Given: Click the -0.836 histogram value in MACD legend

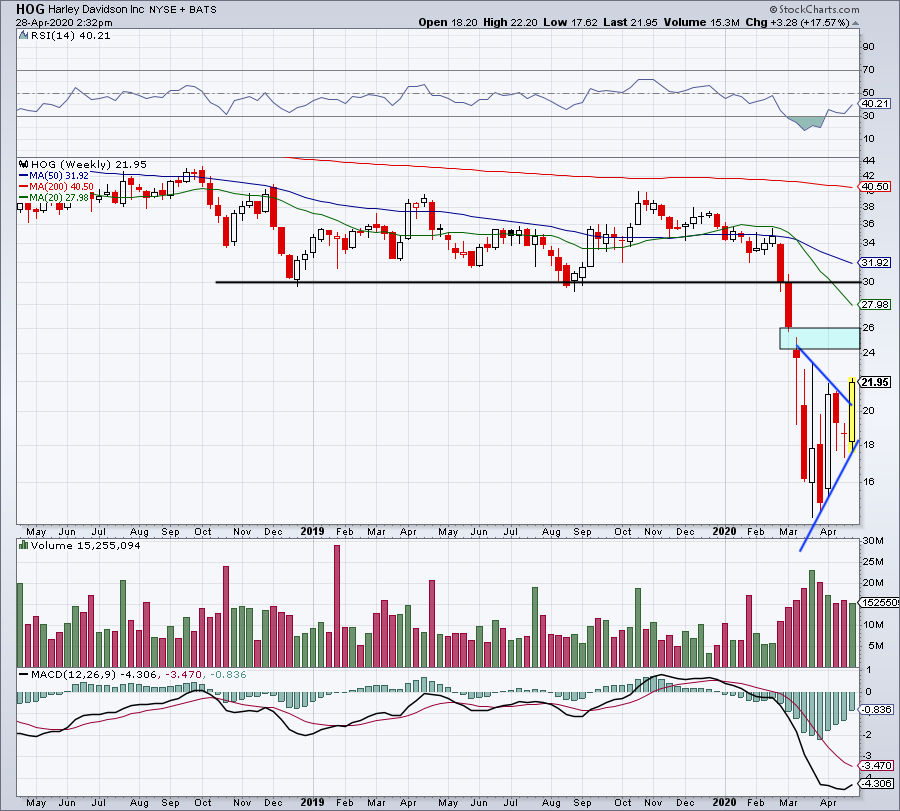Looking at the screenshot, I should [x=228, y=674].
